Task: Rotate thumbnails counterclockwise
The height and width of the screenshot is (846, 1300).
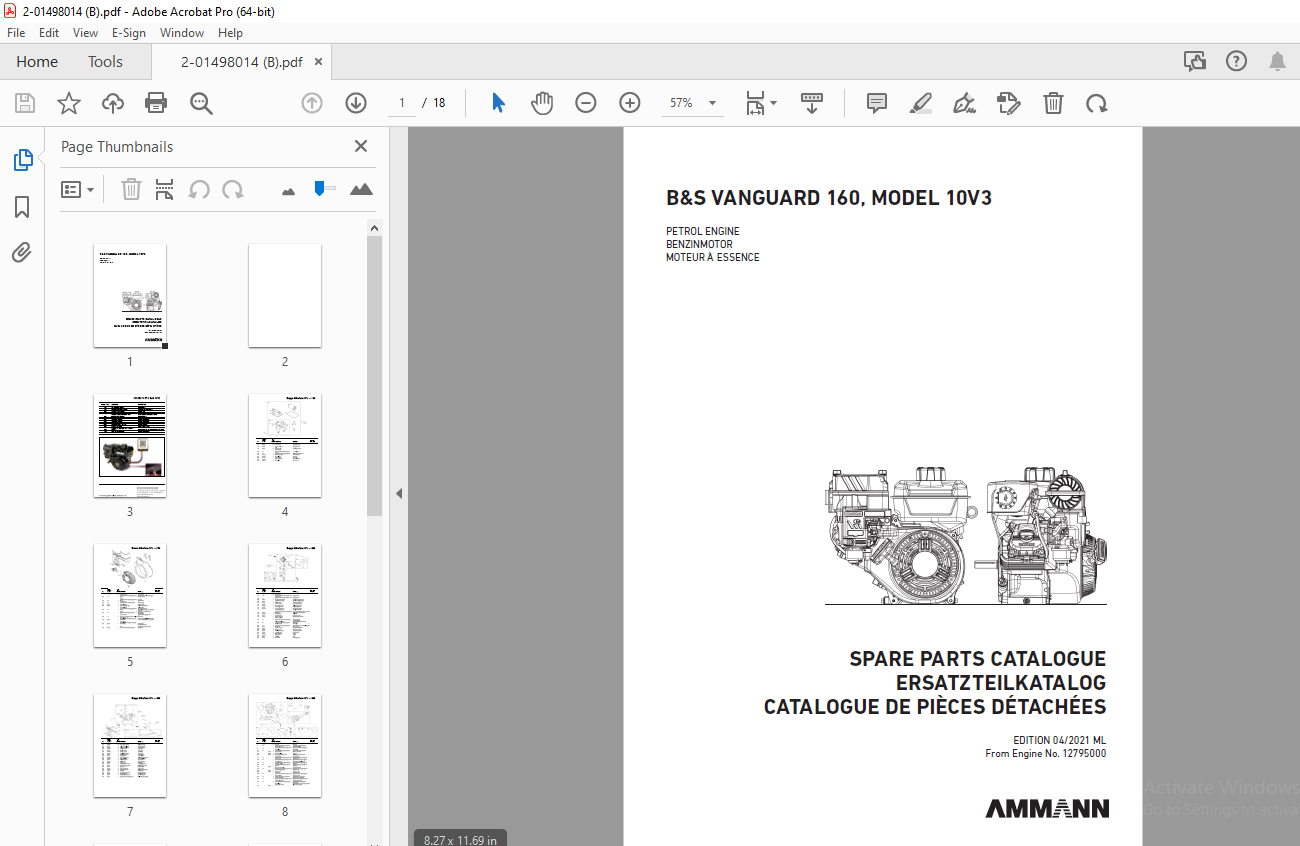Action: [199, 189]
